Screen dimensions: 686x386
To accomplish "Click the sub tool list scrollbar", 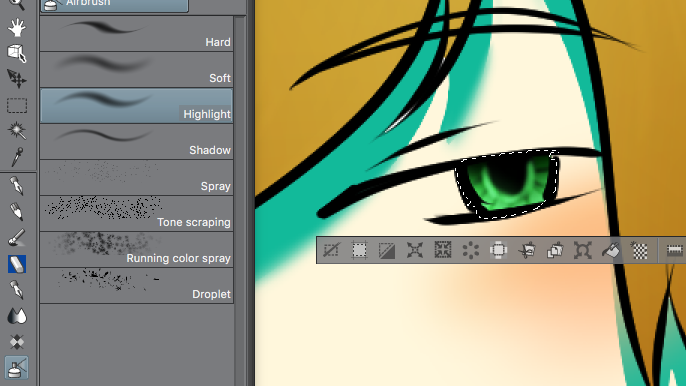I will point(240,201).
